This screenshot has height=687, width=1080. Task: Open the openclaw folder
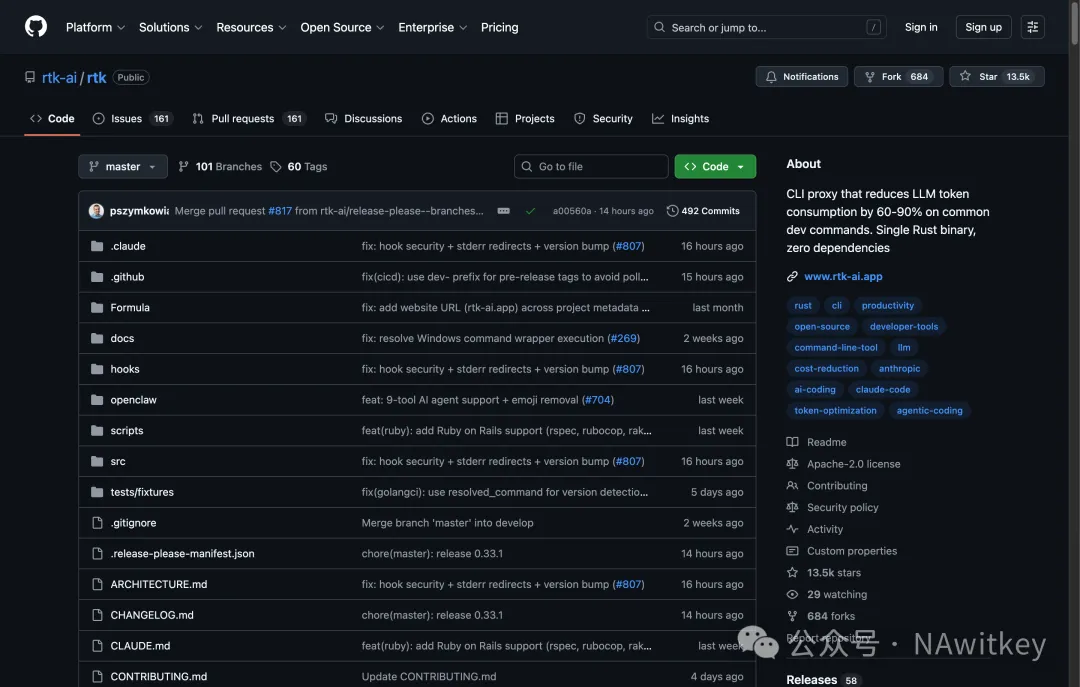click(x=134, y=400)
